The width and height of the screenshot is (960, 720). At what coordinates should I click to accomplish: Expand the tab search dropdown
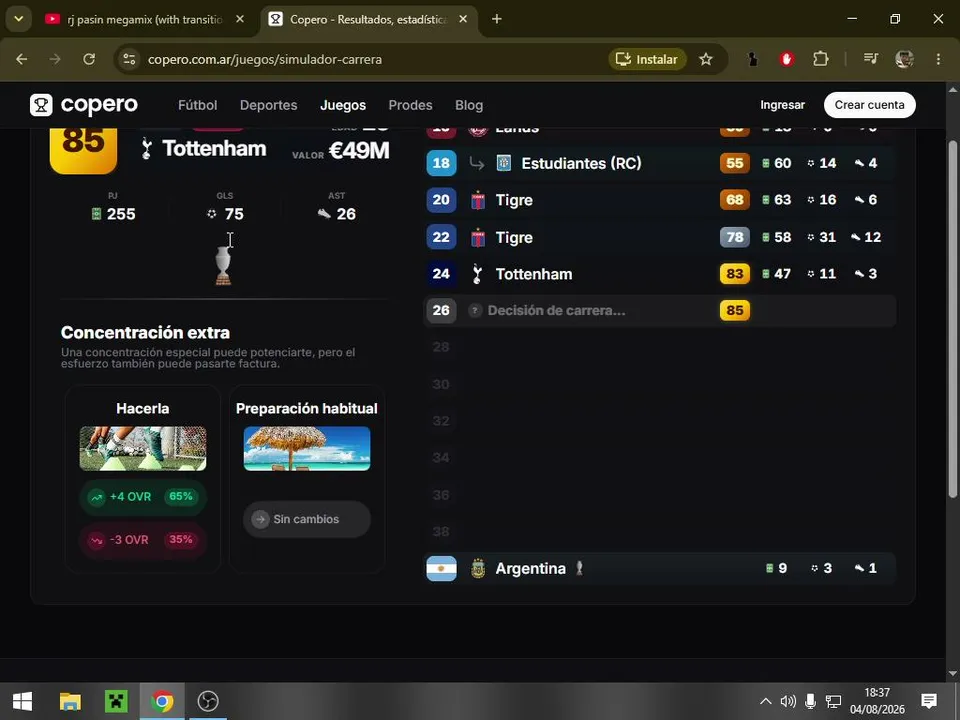[19, 19]
